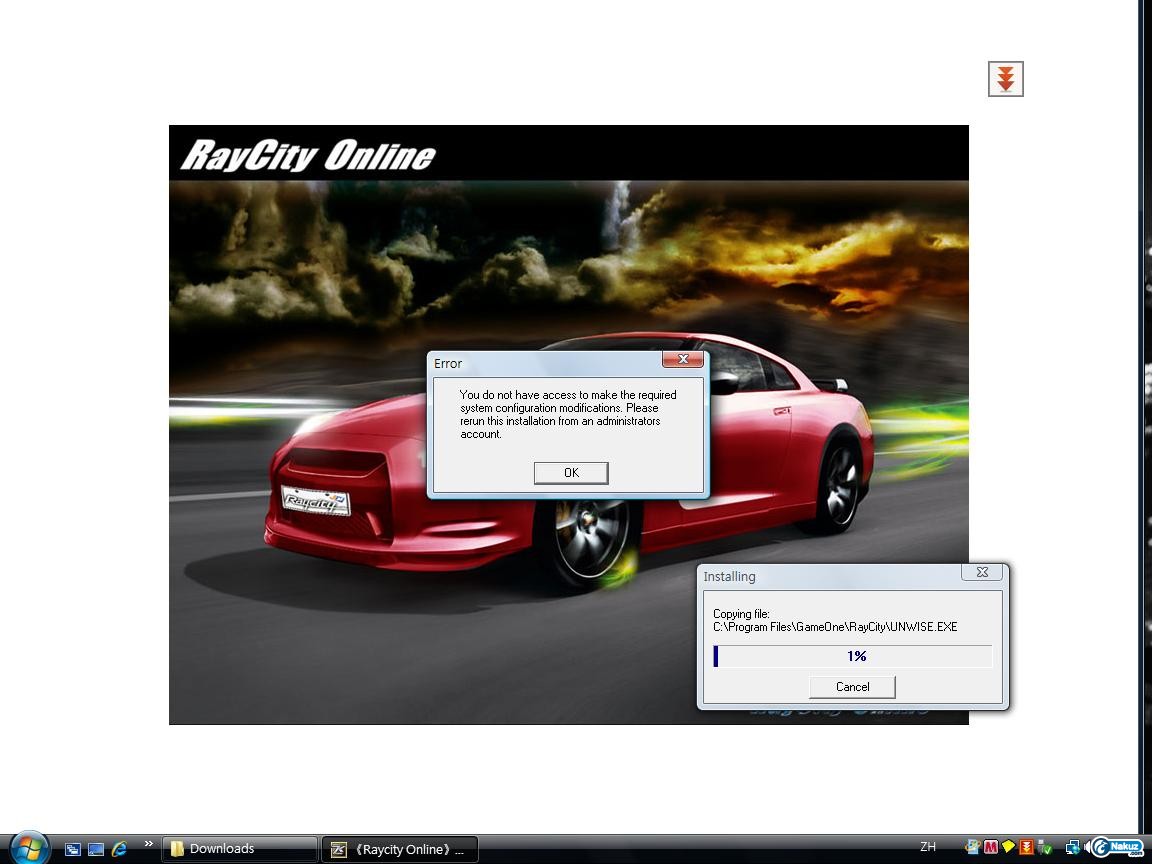Click the RayCity Online title text
This screenshot has height=864, width=1152.
(x=308, y=156)
